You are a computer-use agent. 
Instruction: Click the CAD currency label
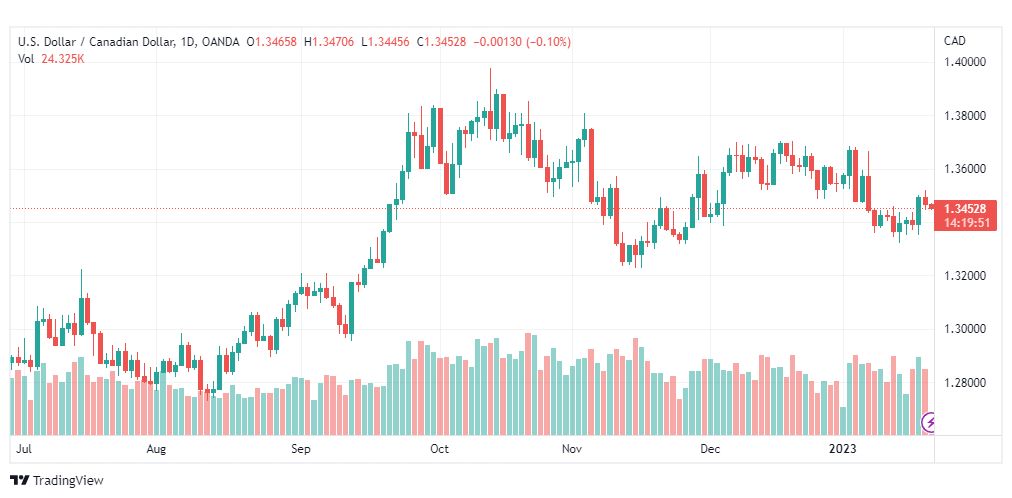click(954, 41)
